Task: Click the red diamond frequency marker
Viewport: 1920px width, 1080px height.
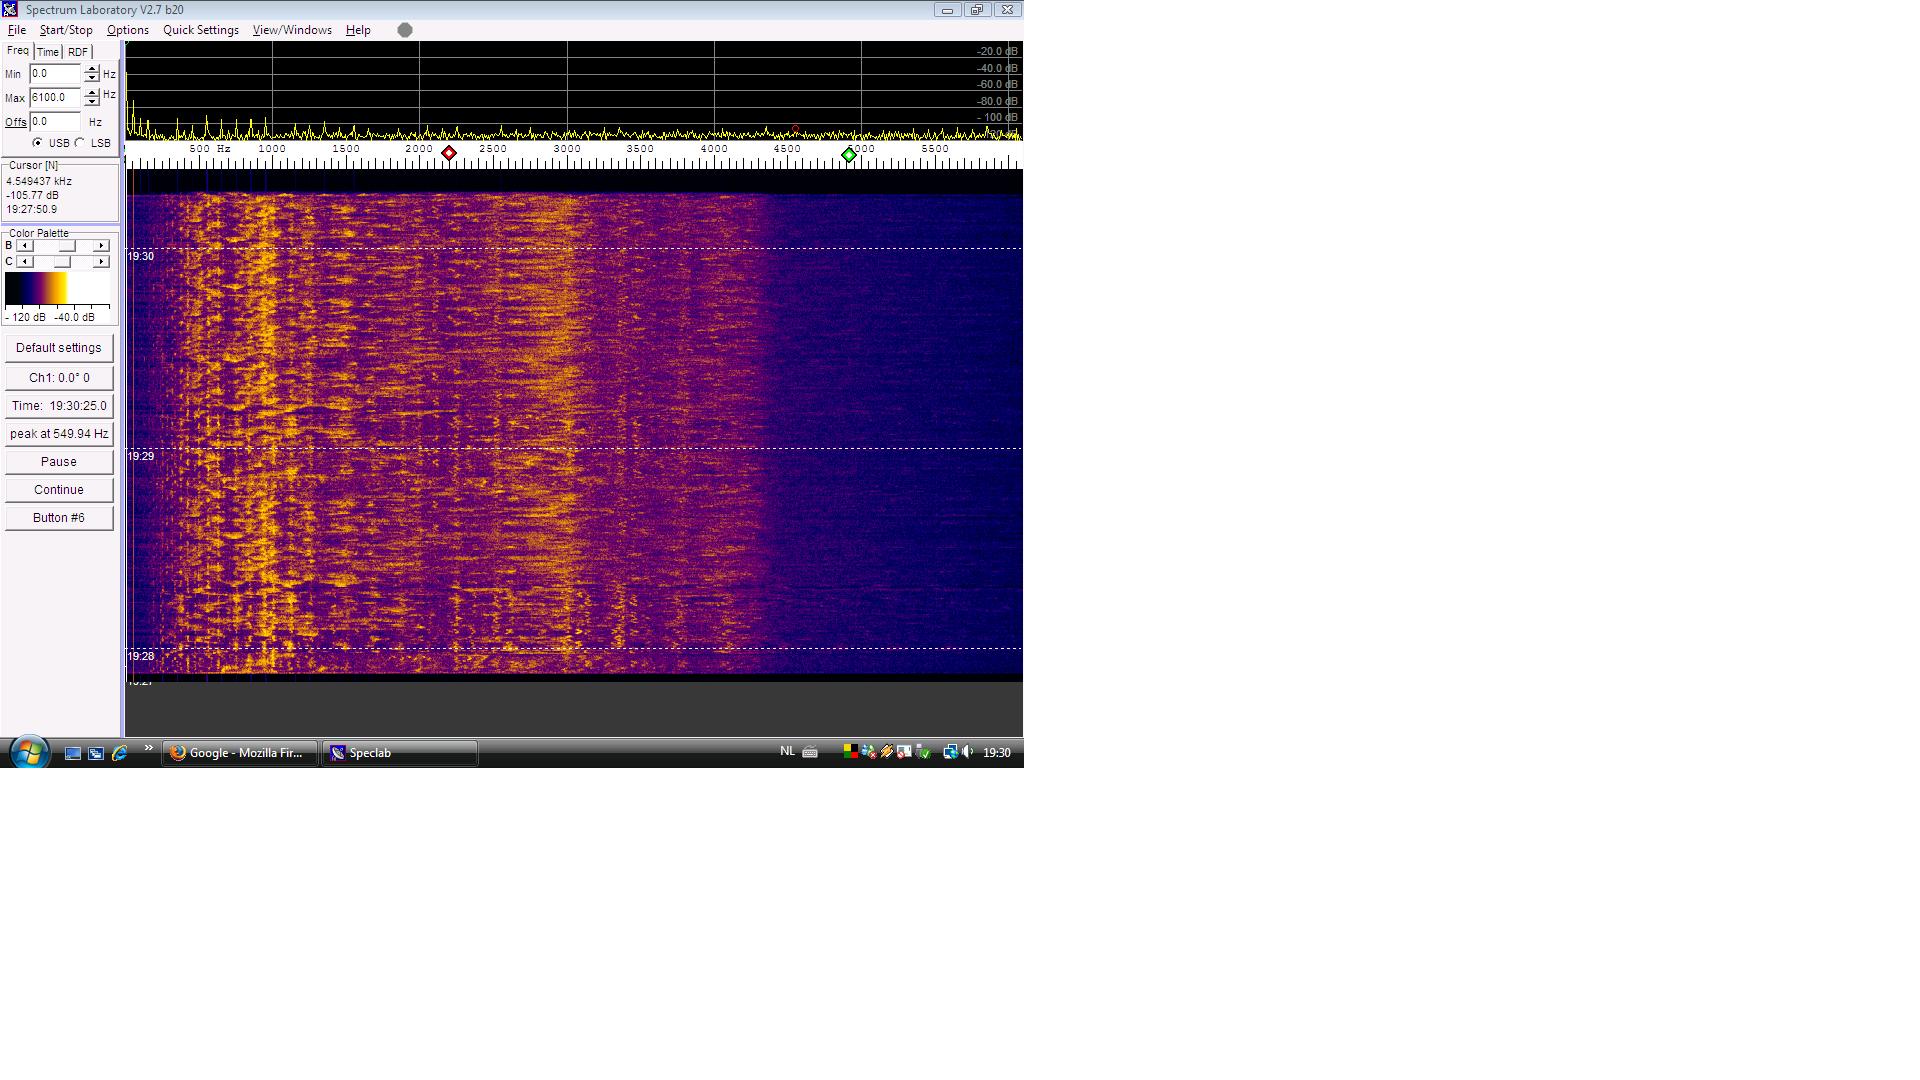Action: pos(449,153)
